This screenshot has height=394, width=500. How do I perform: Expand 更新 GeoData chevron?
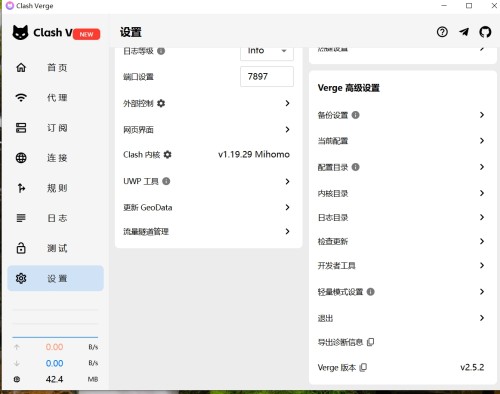click(x=287, y=207)
